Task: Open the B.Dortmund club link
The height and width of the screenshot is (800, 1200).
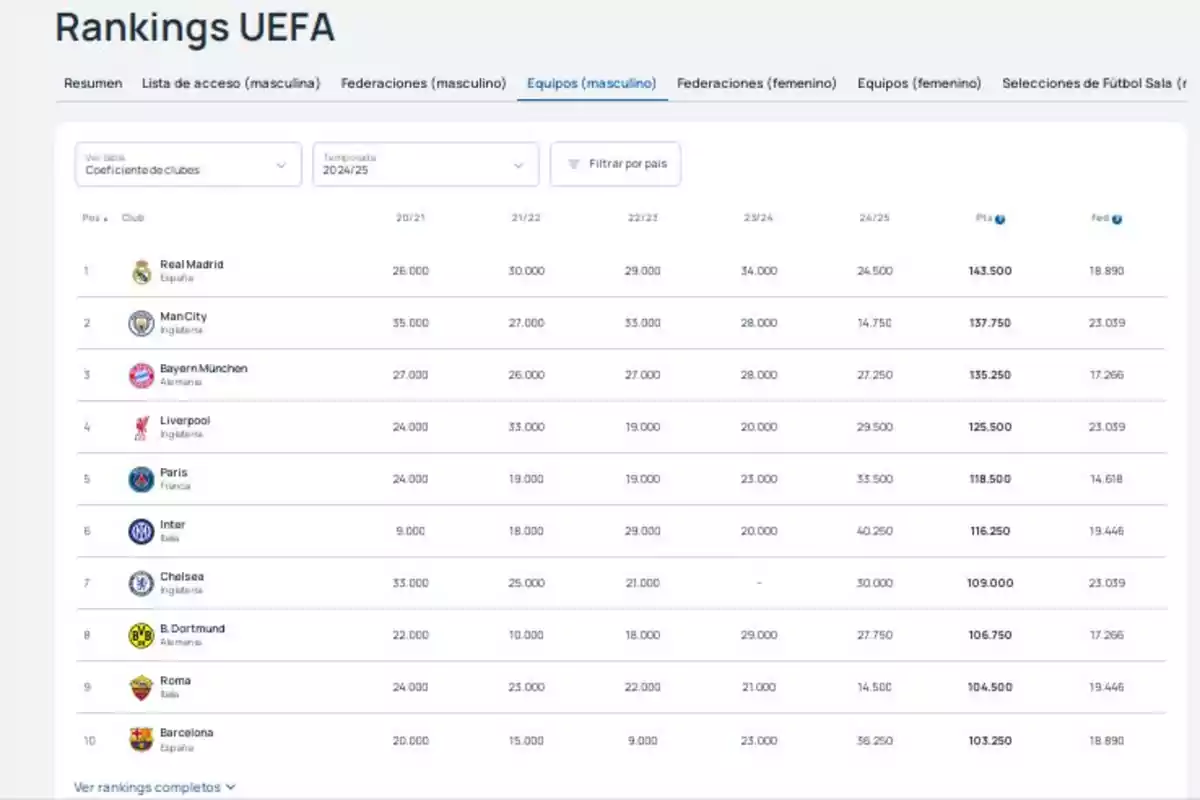Action: tap(192, 629)
